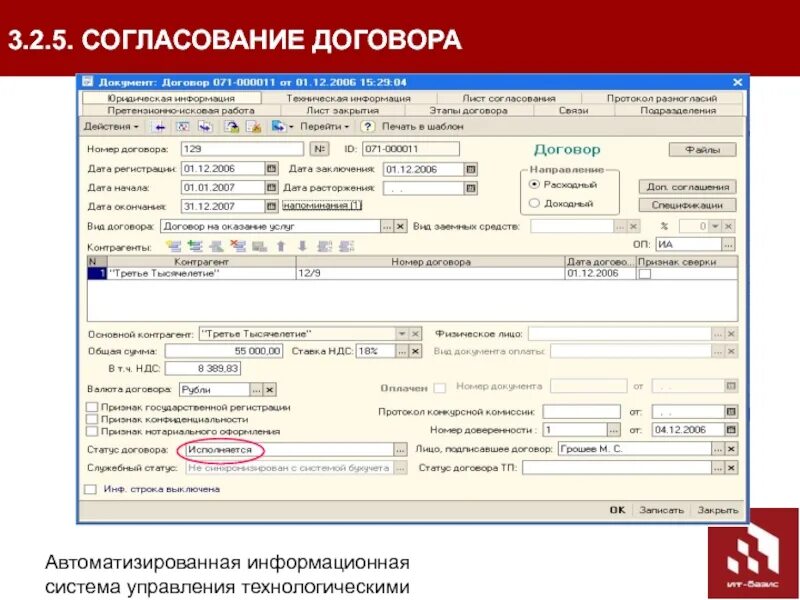This screenshot has width=800, height=600.
Task: Open Претензионно-исковая работа tab
Action: (x=181, y=110)
